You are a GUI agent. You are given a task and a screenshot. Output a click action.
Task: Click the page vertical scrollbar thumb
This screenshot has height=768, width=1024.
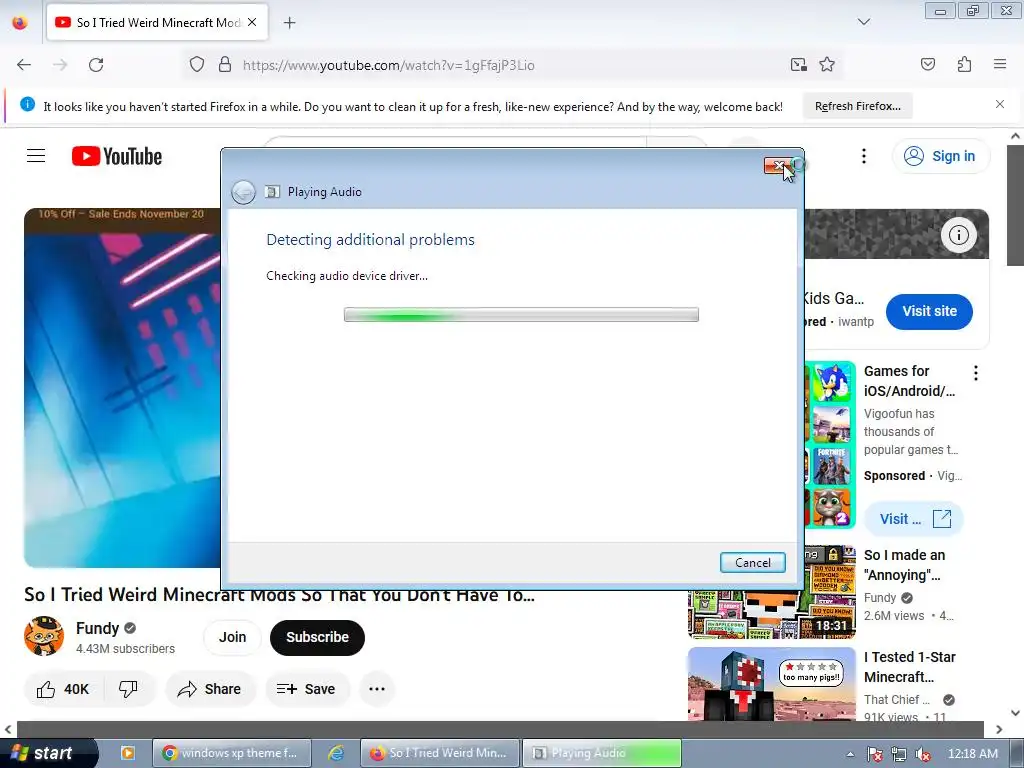(x=1016, y=205)
